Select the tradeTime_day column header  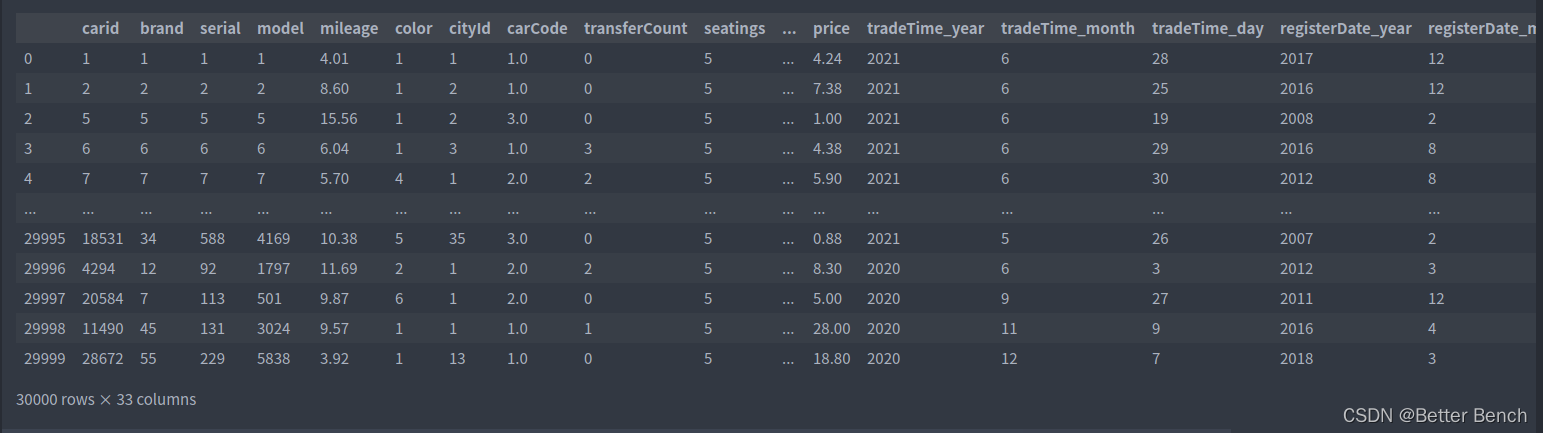tap(1208, 28)
